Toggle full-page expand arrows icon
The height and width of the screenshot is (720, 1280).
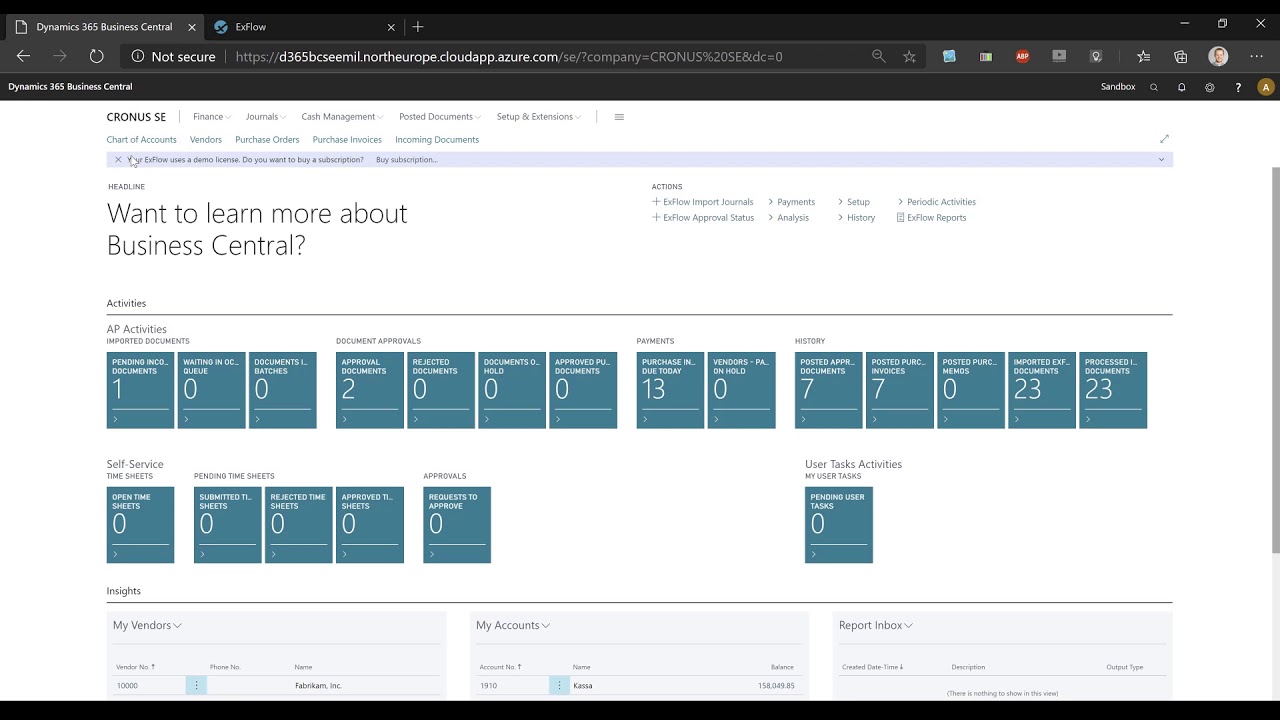[1164, 139]
